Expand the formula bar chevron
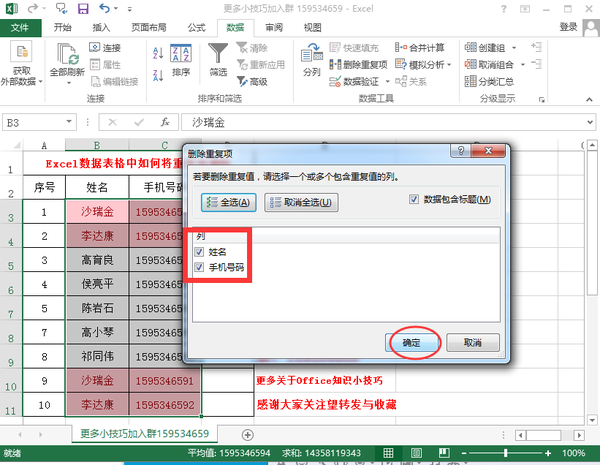600x465 pixels. coord(590,122)
